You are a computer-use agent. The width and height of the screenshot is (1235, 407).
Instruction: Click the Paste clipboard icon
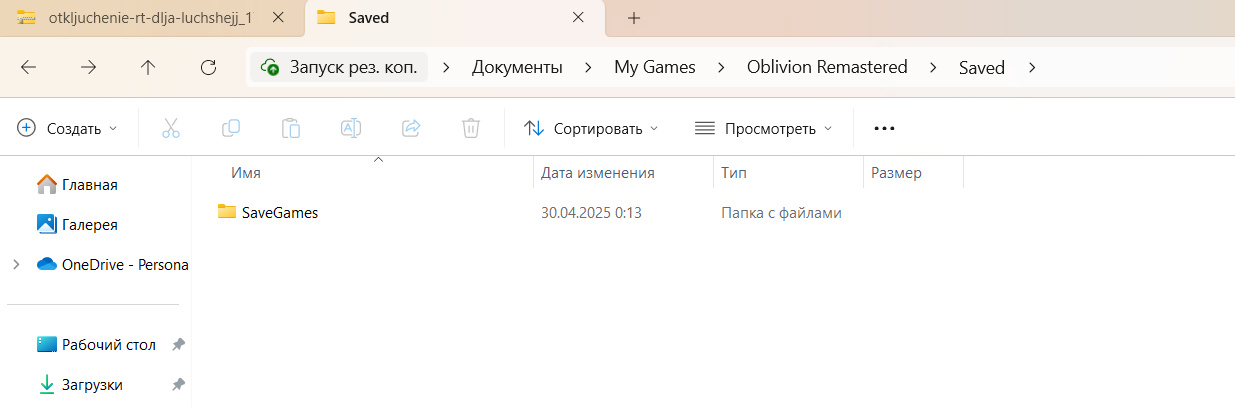pos(291,128)
